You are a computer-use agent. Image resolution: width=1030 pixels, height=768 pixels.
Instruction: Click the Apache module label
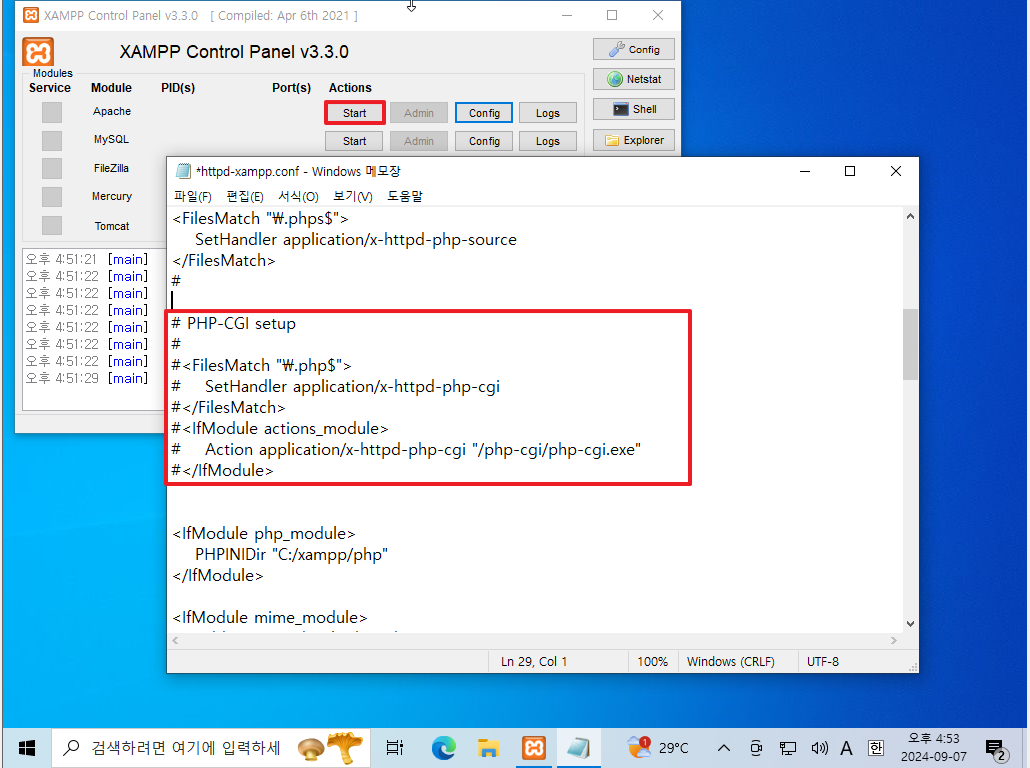112,111
